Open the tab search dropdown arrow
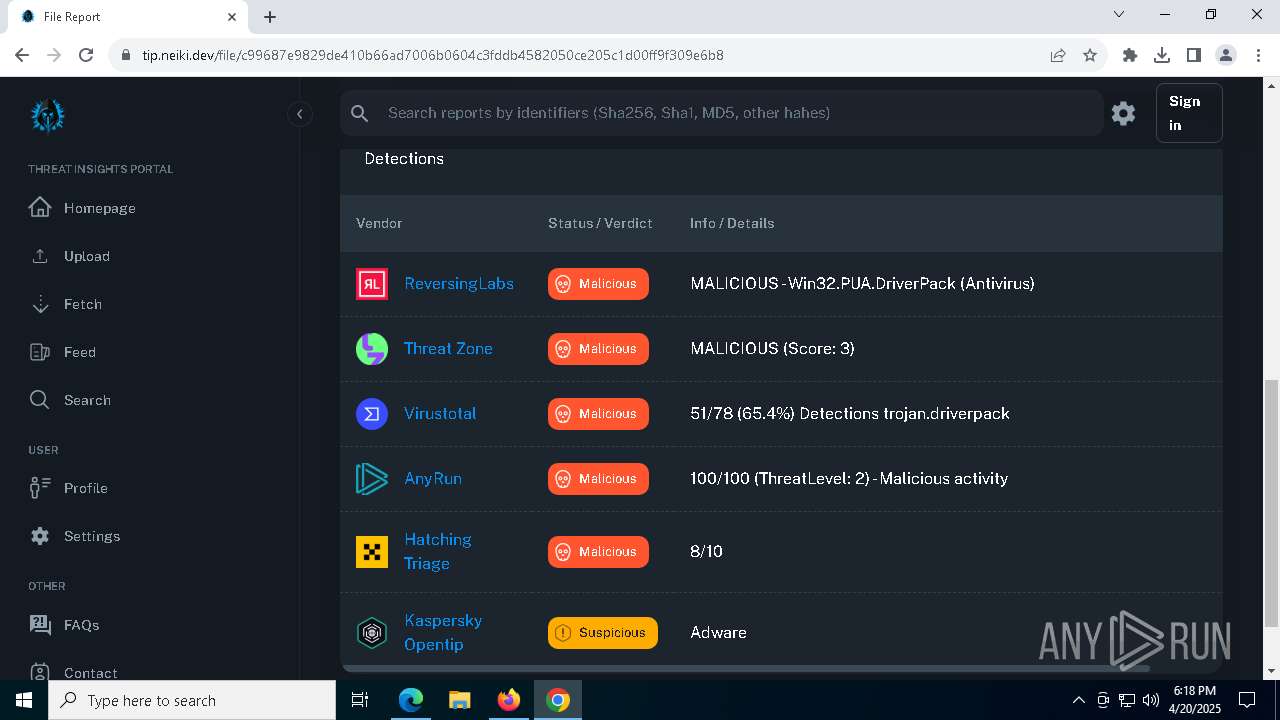The image size is (1280, 720). (1119, 15)
